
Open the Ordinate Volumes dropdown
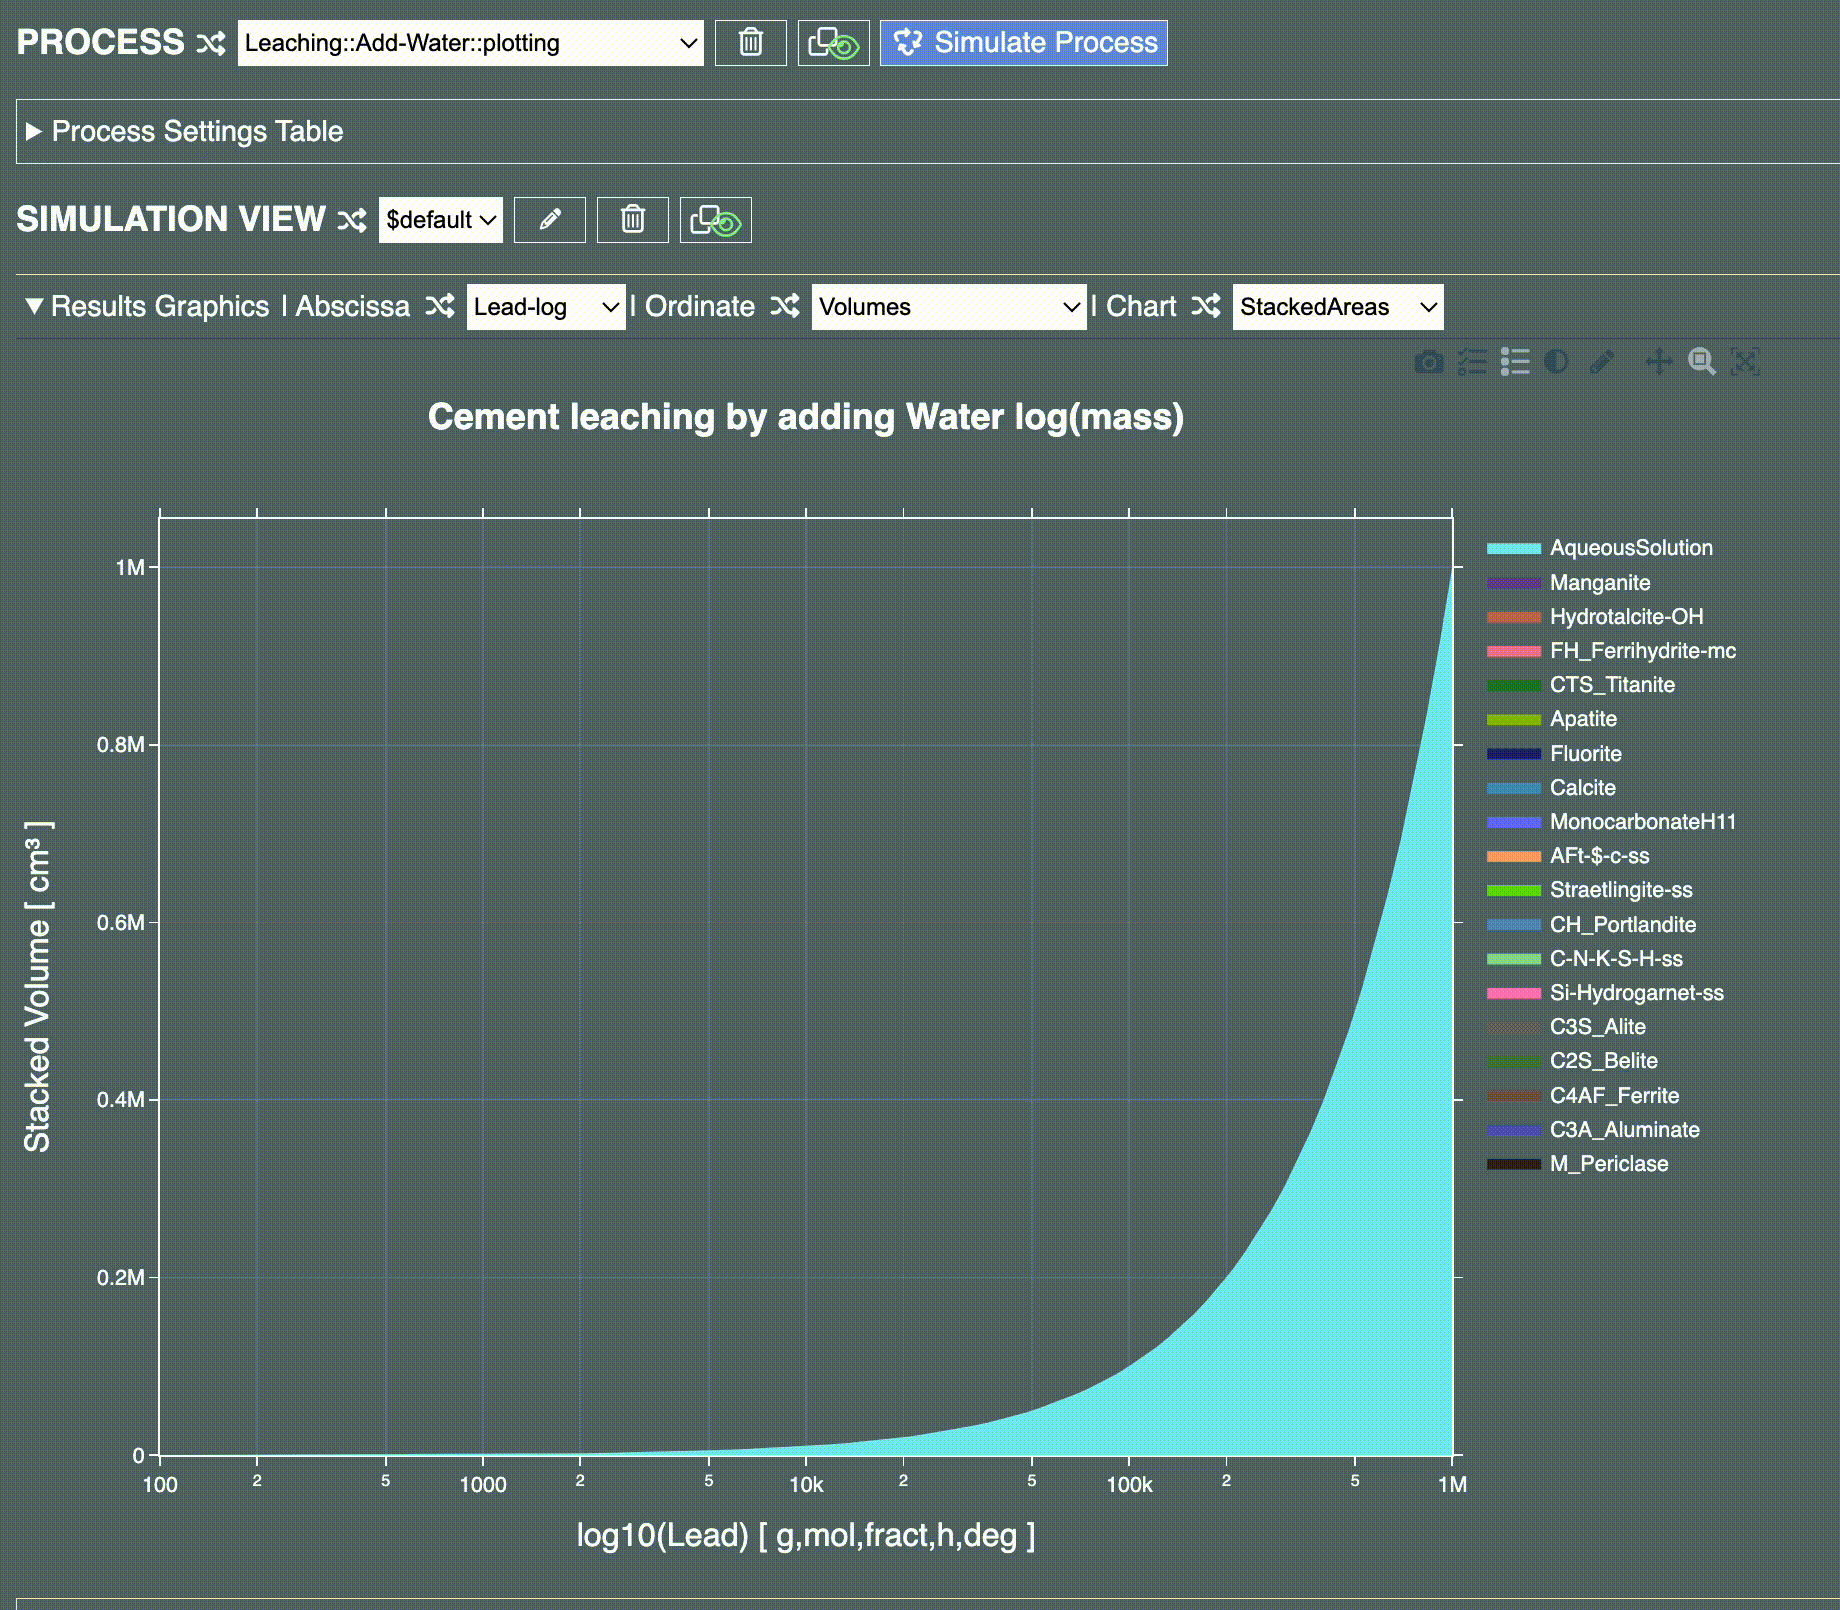(948, 307)
